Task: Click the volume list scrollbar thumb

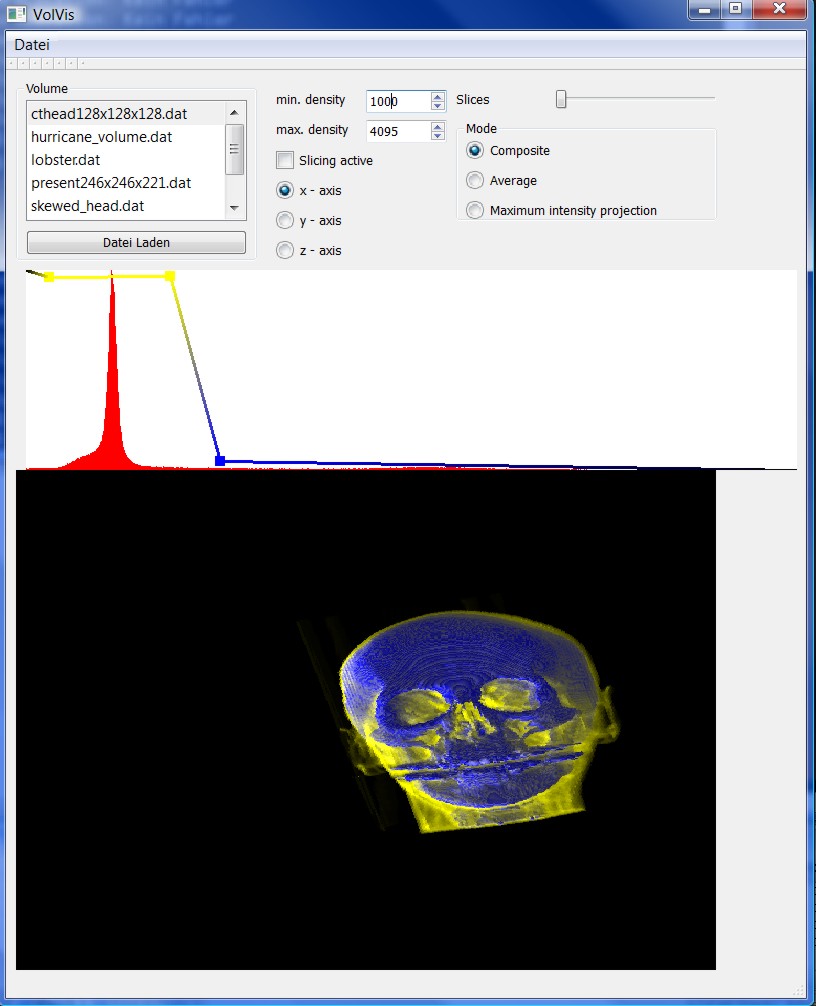Action: point(234,149)
